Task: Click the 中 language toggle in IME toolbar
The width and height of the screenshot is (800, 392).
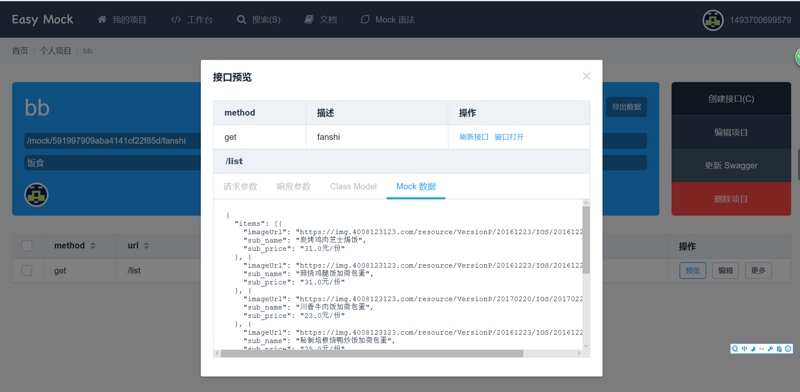Action: tap(744, 349)
